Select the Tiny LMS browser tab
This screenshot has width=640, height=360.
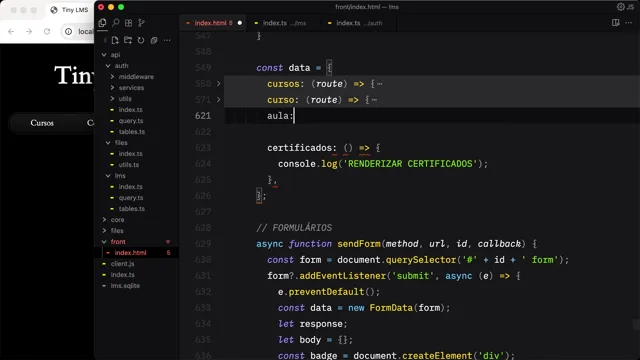pyautogui.click(x=69, y=10)
